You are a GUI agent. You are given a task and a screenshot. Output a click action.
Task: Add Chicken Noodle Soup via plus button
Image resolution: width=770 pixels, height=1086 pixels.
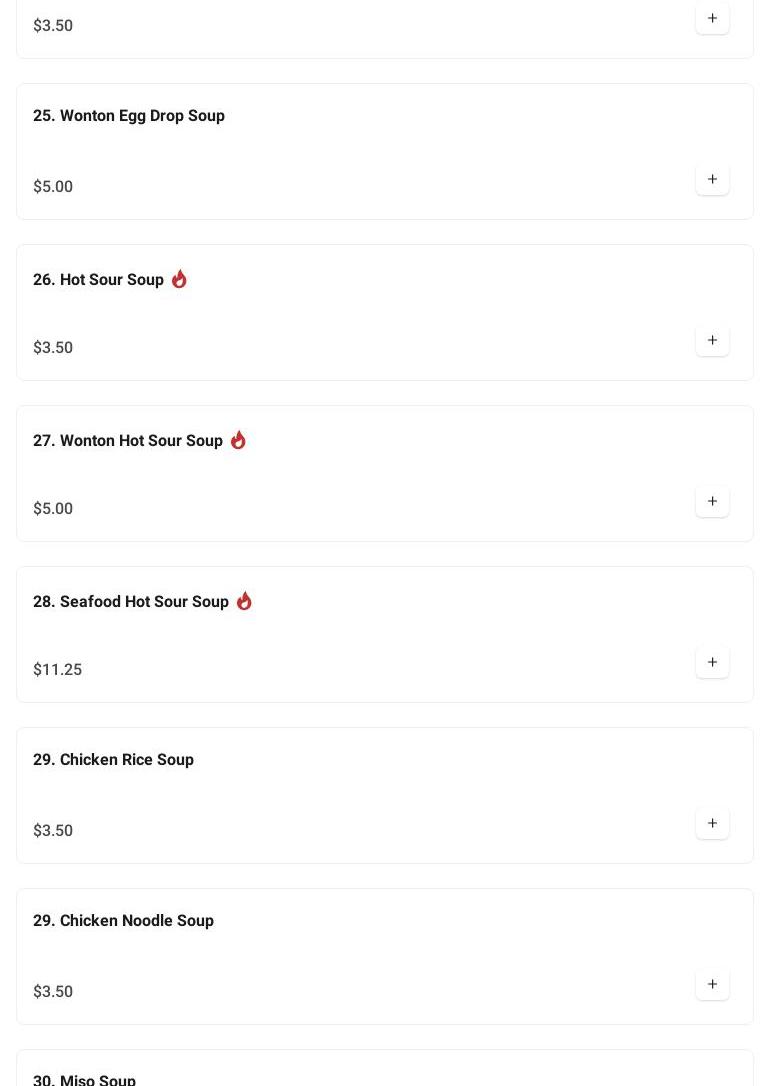(x=712, y=985)
